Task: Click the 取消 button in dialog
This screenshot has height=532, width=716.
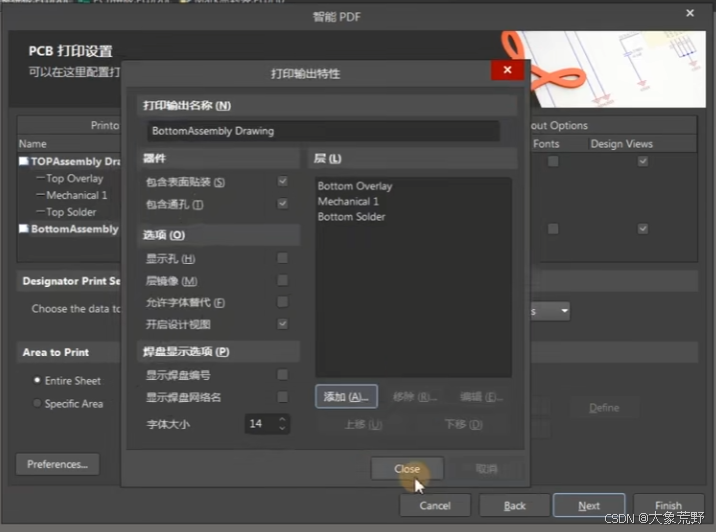Action: (x=486, y=469)
